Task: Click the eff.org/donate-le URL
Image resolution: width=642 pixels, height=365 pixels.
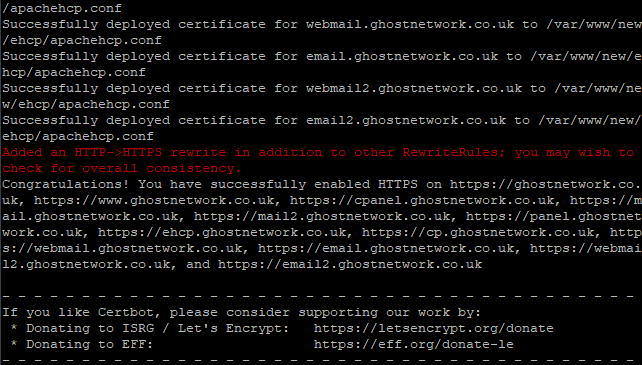Action: (x=414, y=345)
